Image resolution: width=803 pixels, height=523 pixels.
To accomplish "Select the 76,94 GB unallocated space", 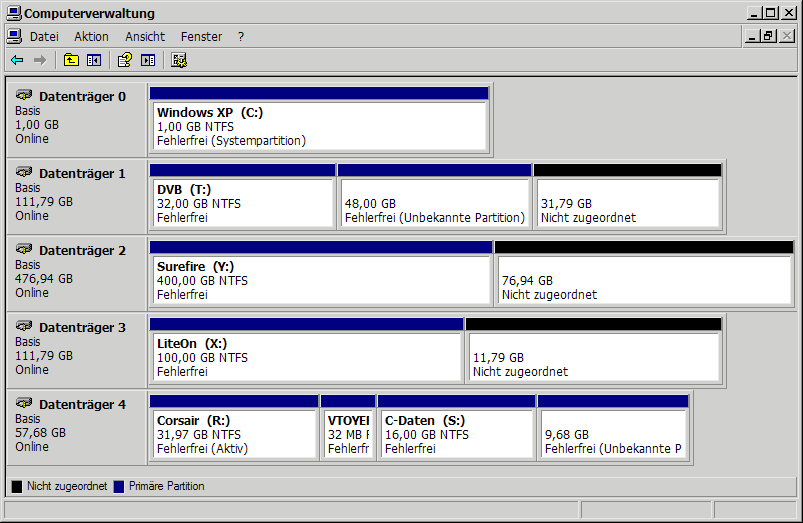I will pos(644,274).
